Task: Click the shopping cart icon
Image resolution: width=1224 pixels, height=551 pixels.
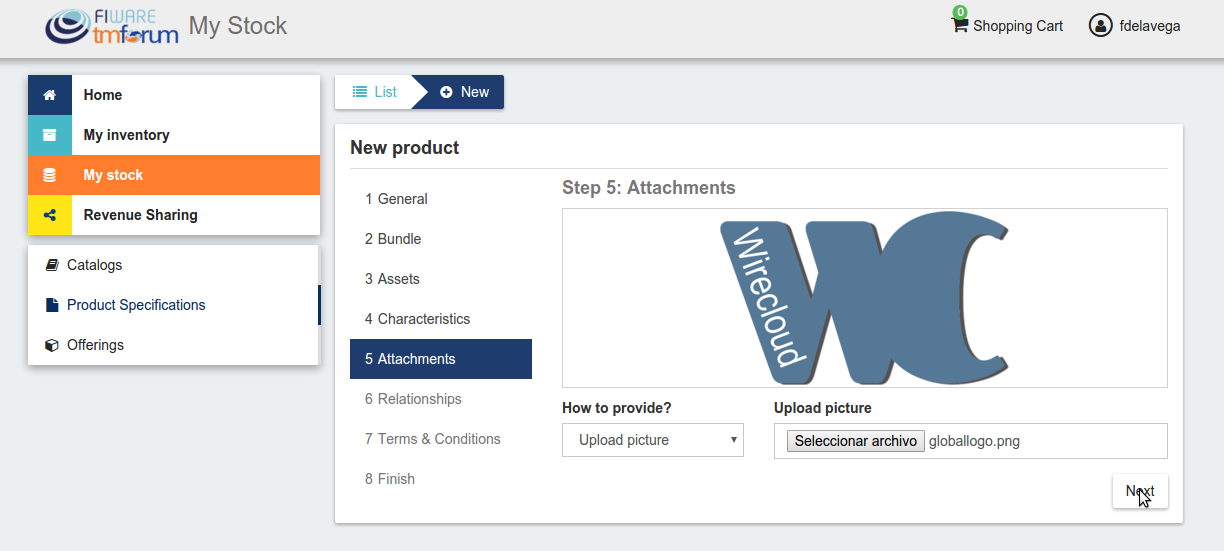Action: [x=959, y=24]
